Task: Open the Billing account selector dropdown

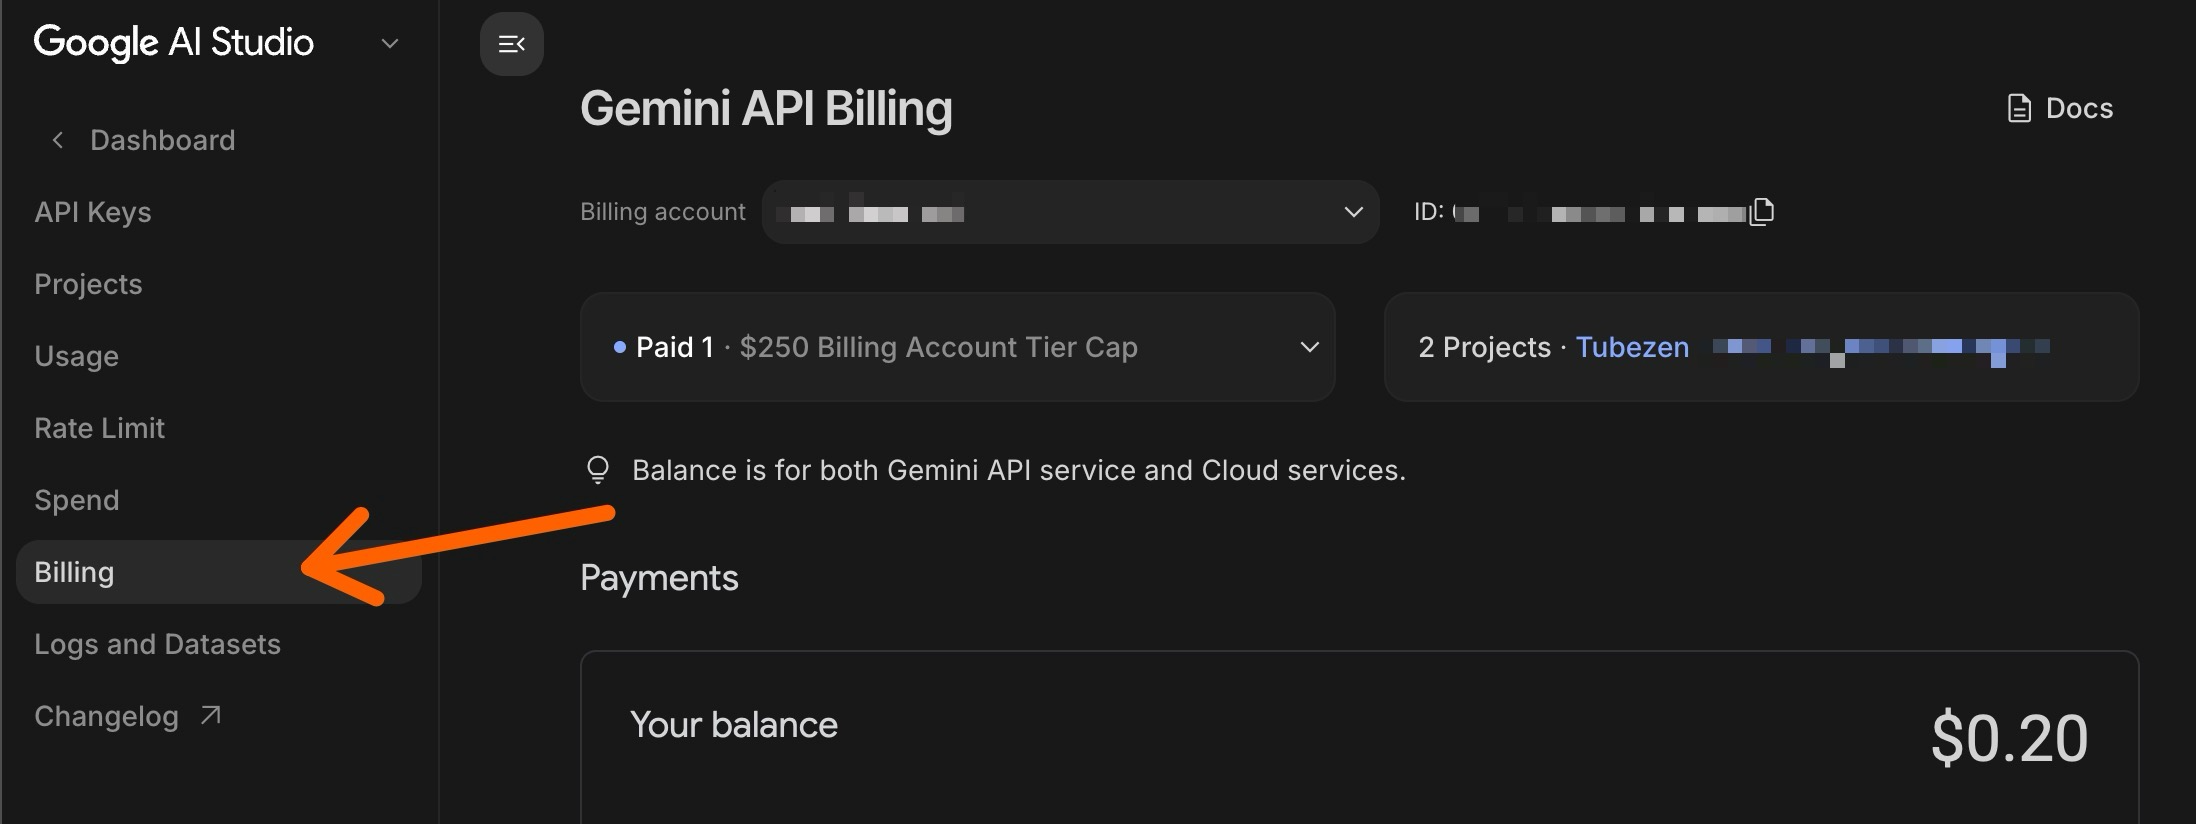Action: click(1070, 212)
